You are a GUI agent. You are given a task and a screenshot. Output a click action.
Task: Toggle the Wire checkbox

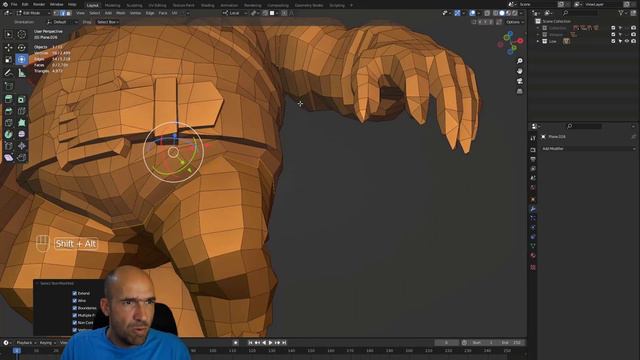click(75, 300)
